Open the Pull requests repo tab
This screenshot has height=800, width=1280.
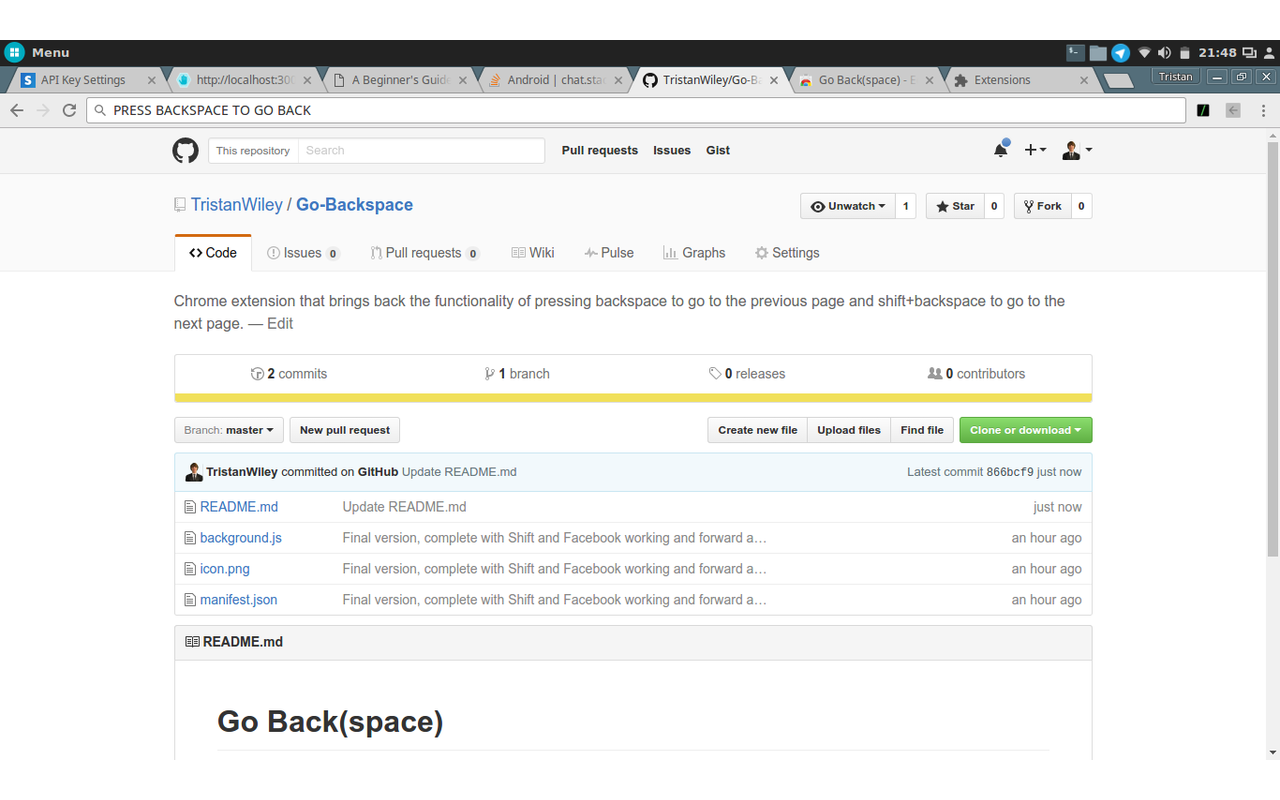click(x=424, y=253)
